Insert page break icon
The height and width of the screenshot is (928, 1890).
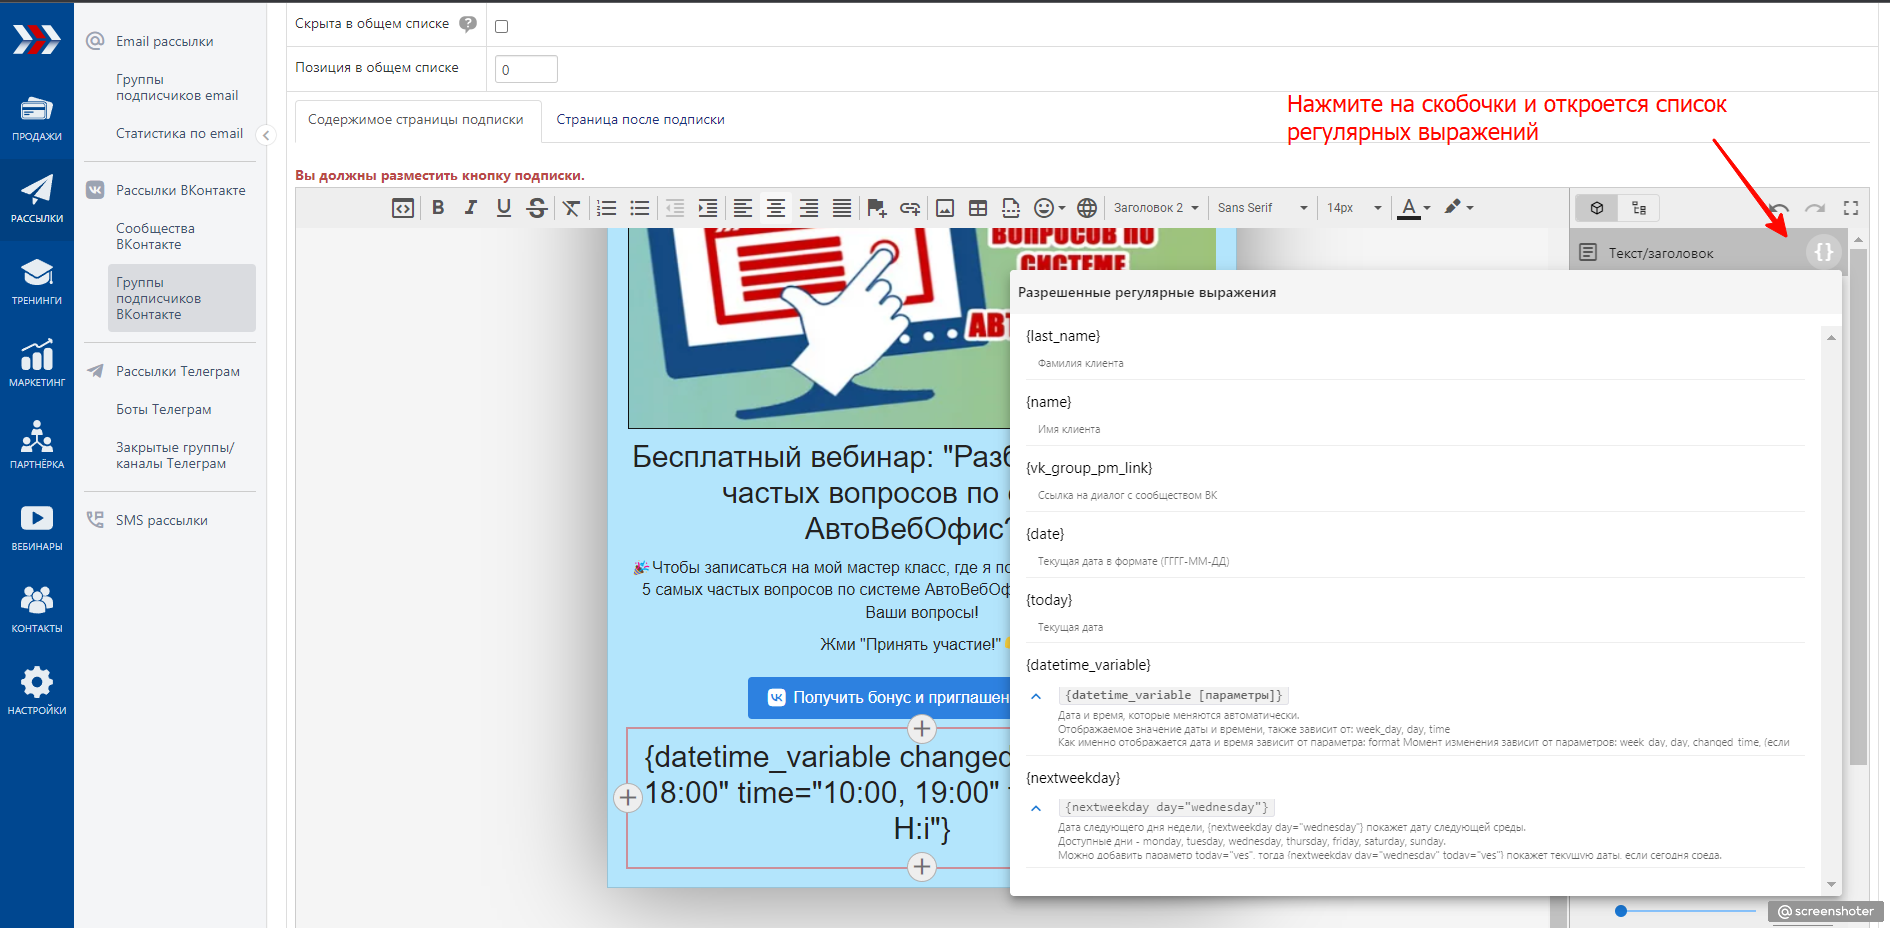pos(1011,208)
